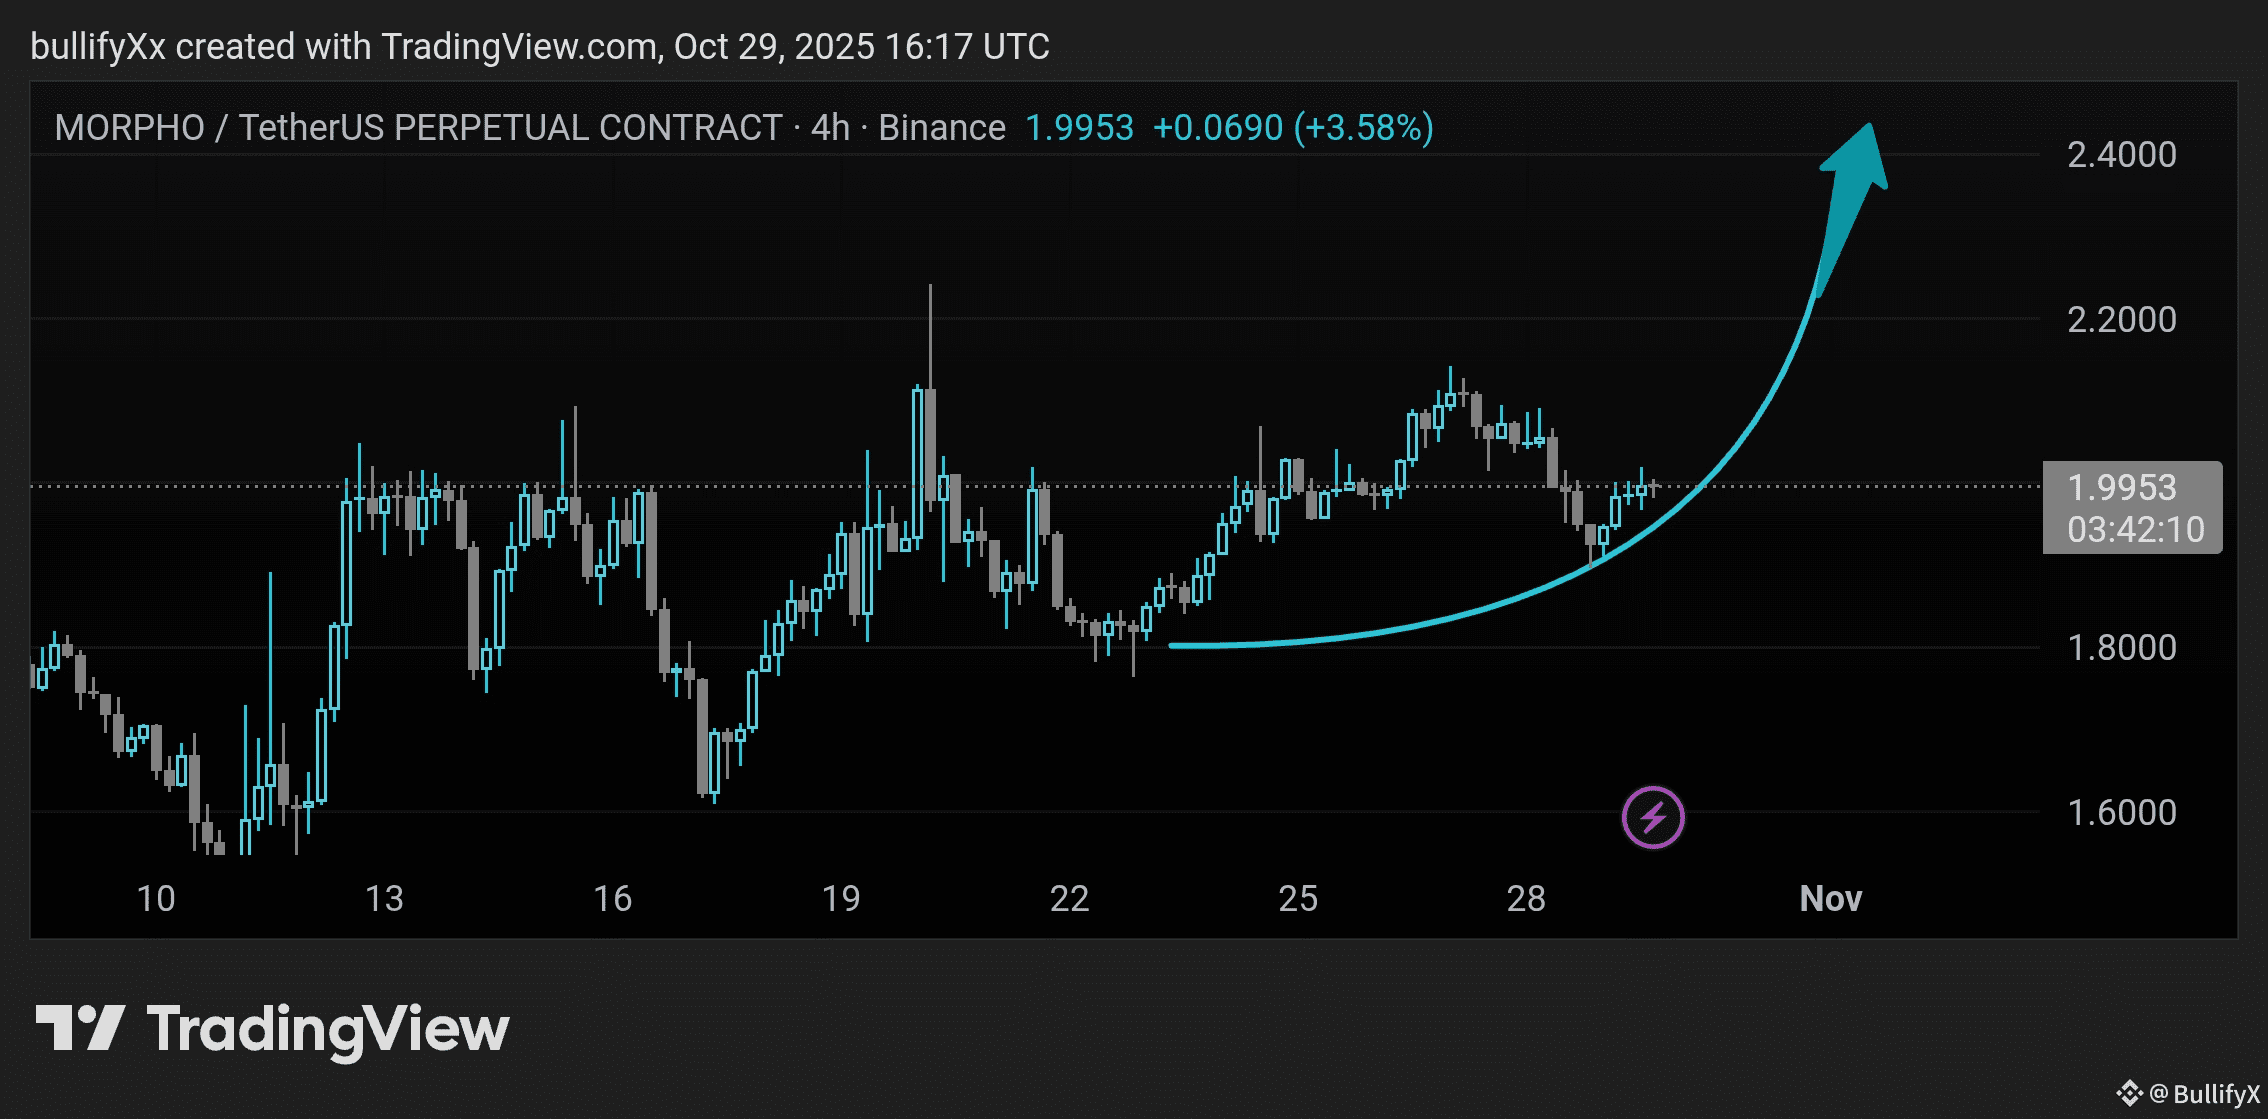Click the 22 date axis label
The width and height of the screenshot is (2268, 1119).
click(1069, 898)
